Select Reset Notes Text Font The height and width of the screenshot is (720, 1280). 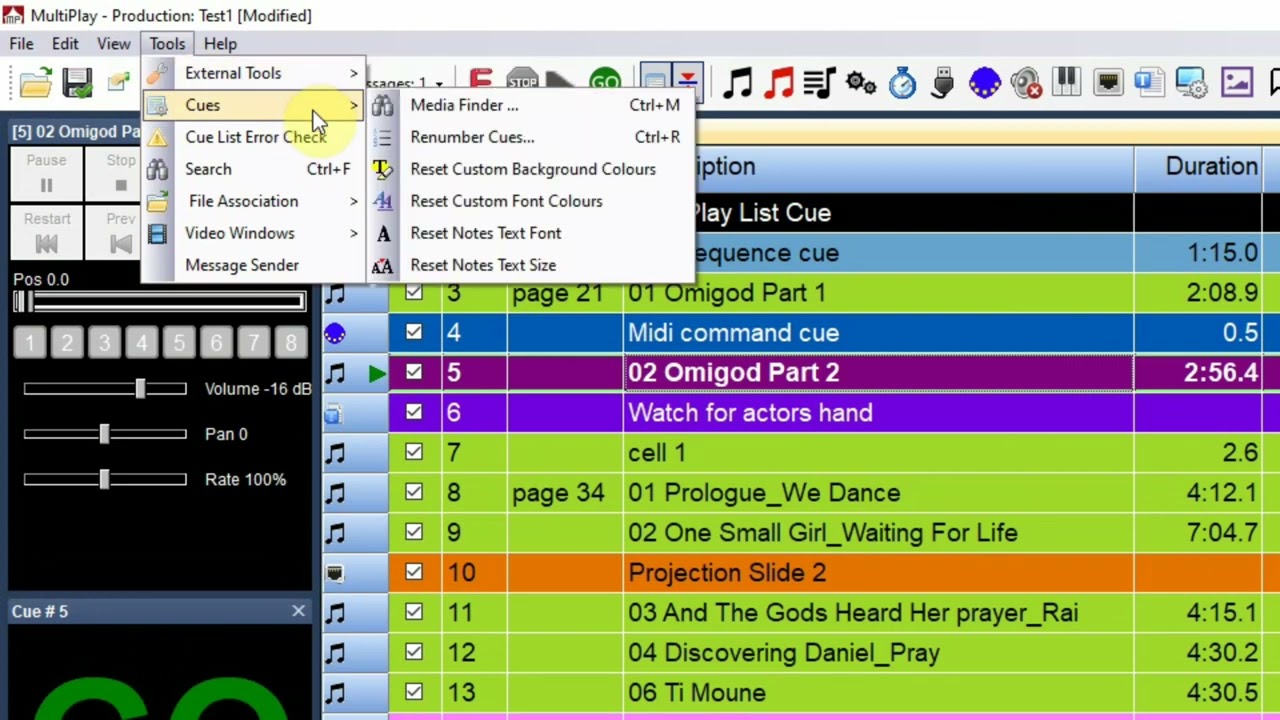pyautogui.click(x=529, y=233)
